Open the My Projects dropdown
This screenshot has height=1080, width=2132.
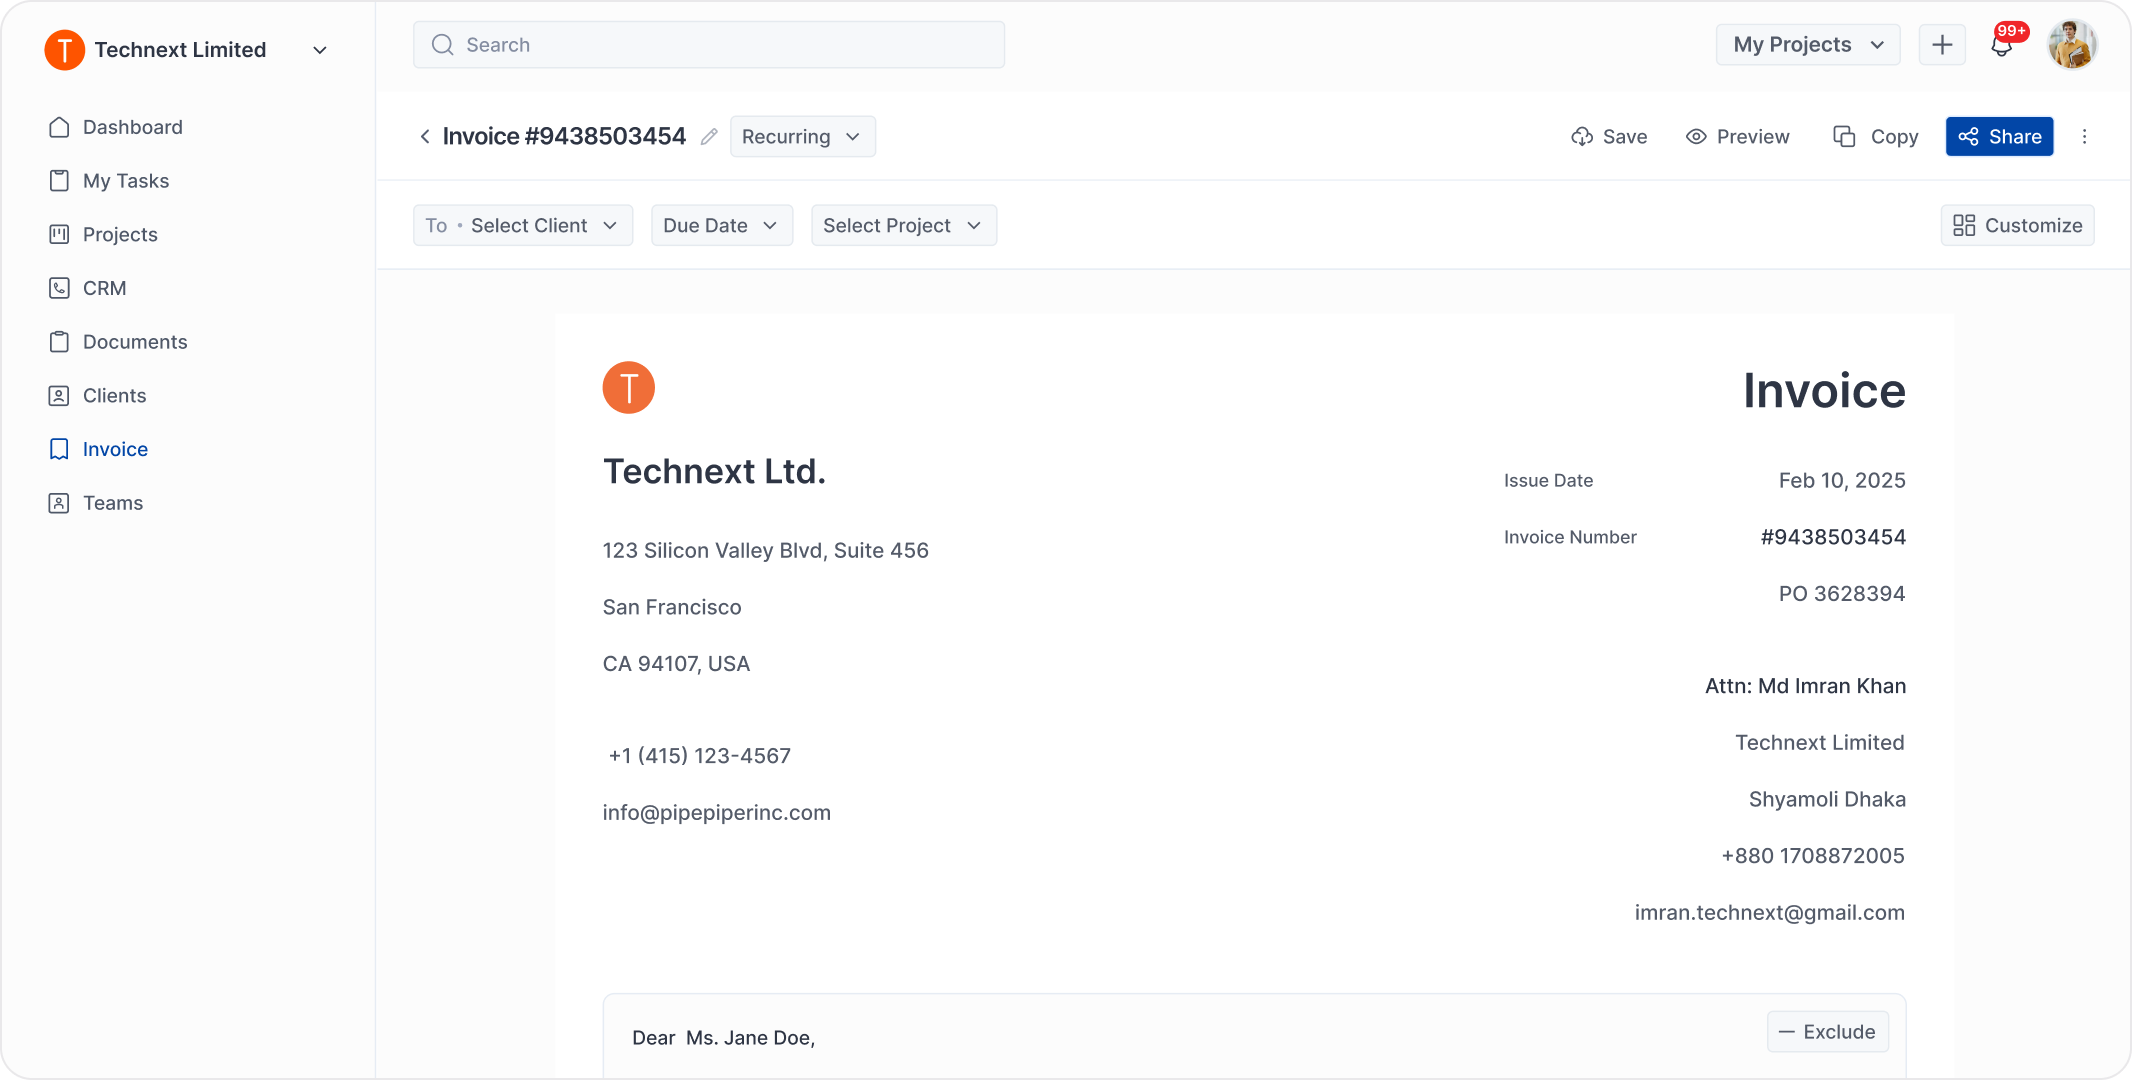pos(1807,45)
